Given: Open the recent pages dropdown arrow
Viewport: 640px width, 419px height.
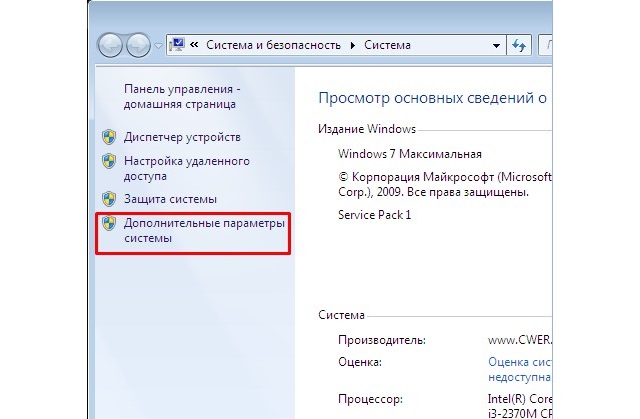Looking at the screenshot, I should pos(158,46).
